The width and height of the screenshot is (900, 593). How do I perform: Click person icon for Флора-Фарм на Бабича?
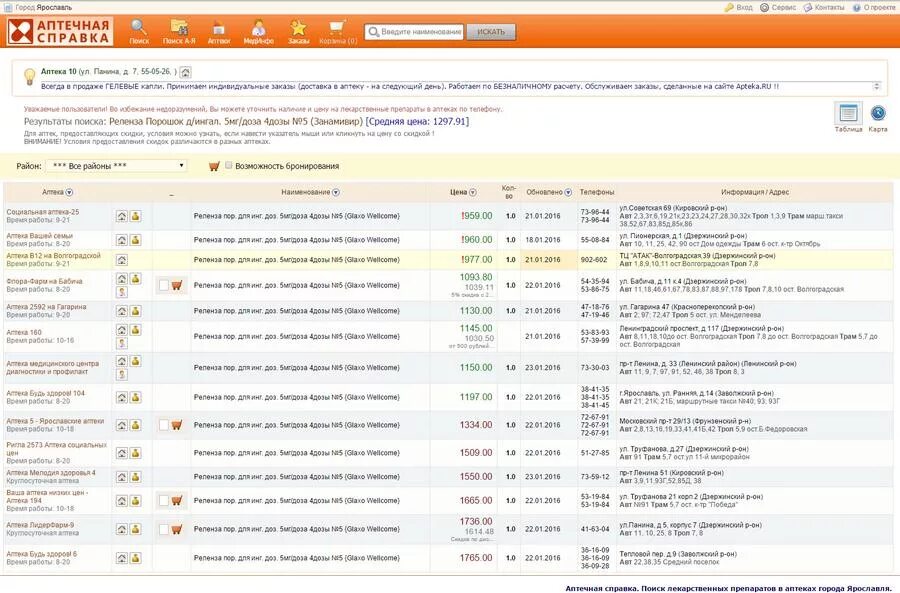coord(122,292)
